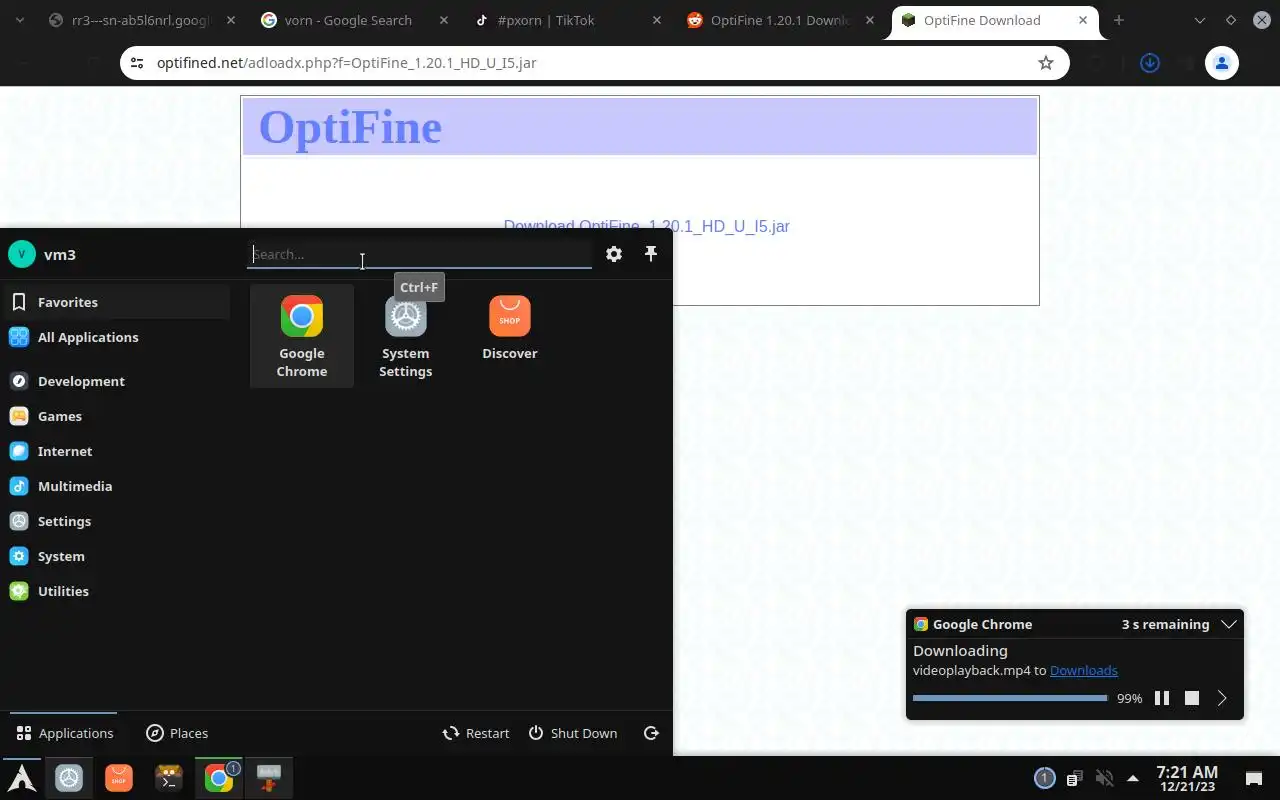Open Settings category in launcher
The width and height of the screenshot is (1280, 800).
click(115, 521)
